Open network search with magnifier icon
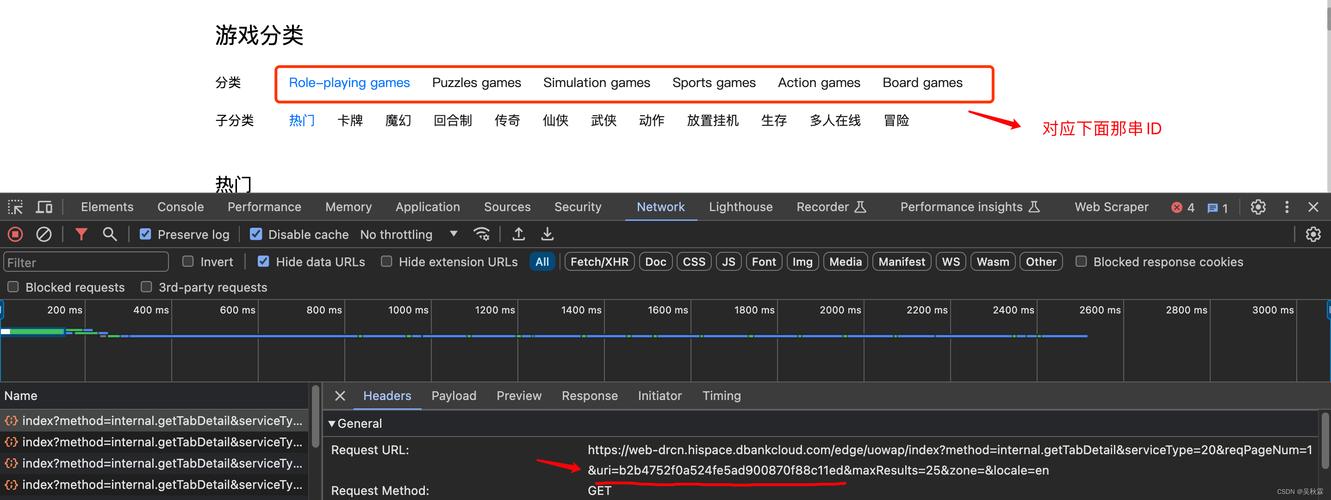This screenshot has width=1331, height=500. click(110, 234)
